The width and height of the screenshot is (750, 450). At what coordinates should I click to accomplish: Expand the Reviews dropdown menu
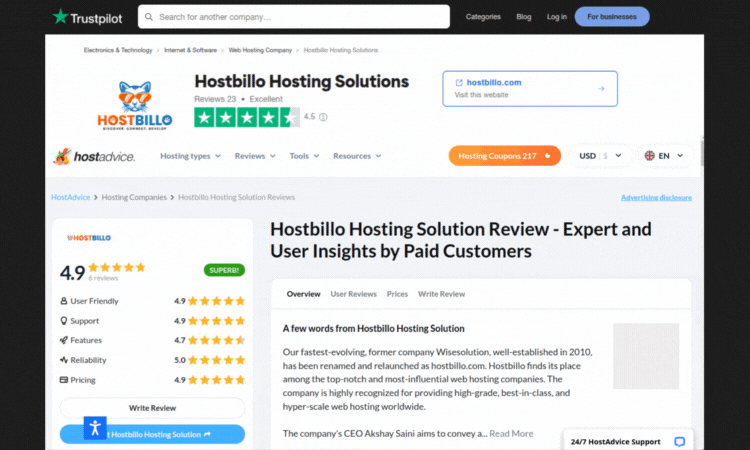pyautogui.click(x=255, y=156)
